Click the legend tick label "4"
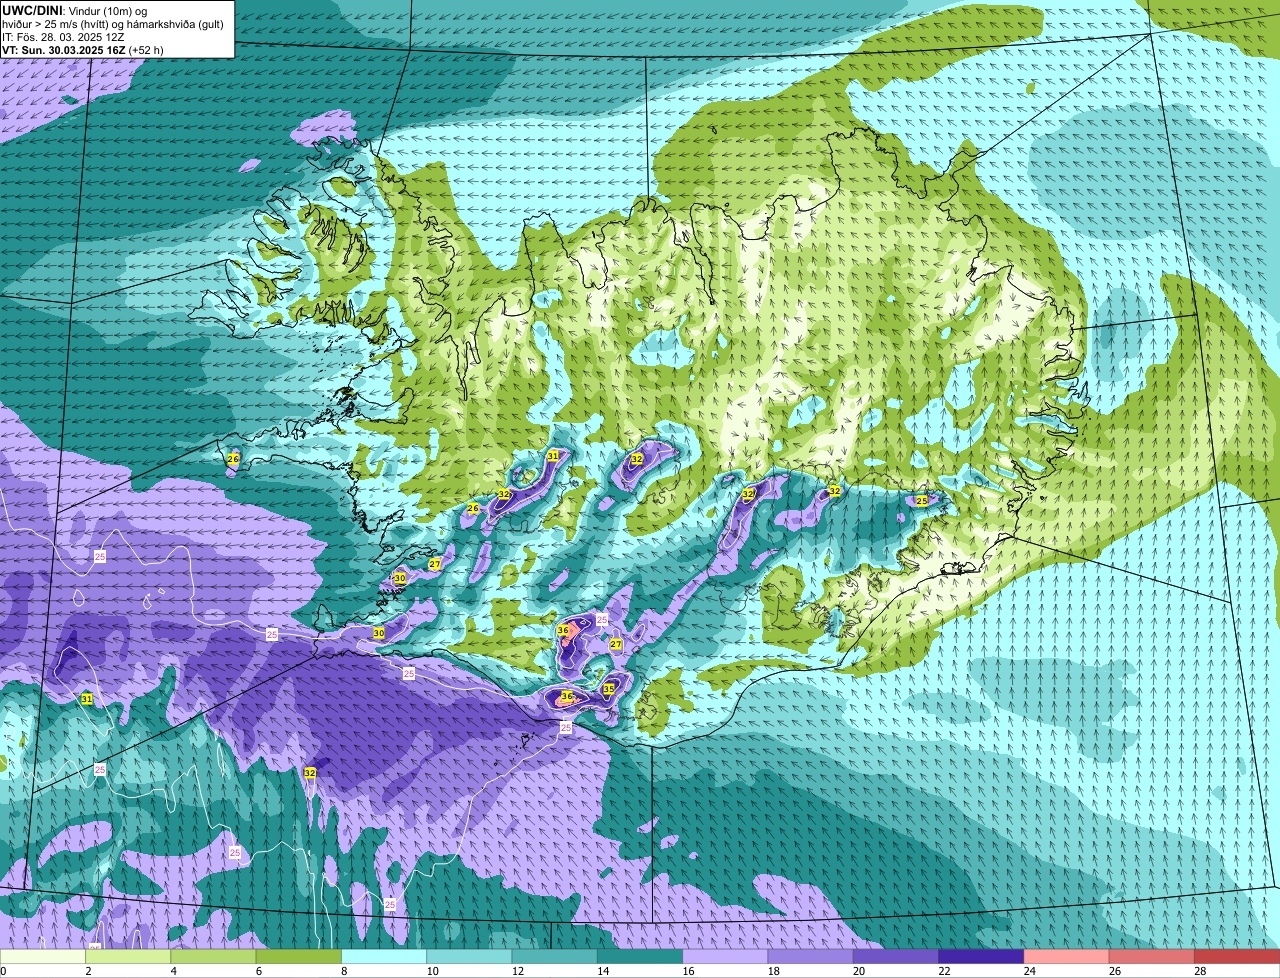This screenshot has height=978, width=1280. pos(173,971)
